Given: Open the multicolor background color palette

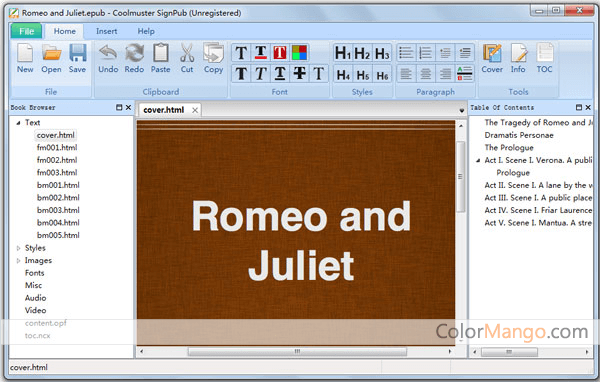Looking at the screenshot, I should [x=299, y=53].
